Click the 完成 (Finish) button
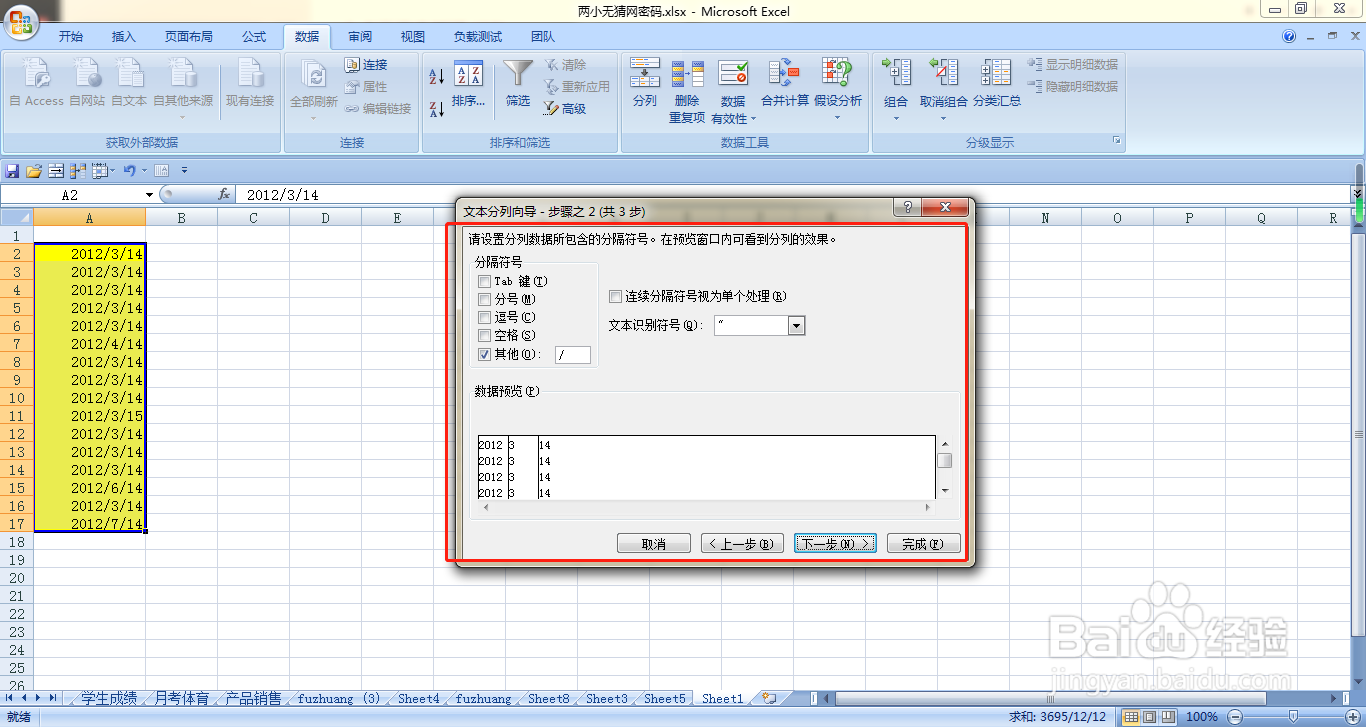The width and height of the screenshot is (1366, 727). [x=923, y=542]
